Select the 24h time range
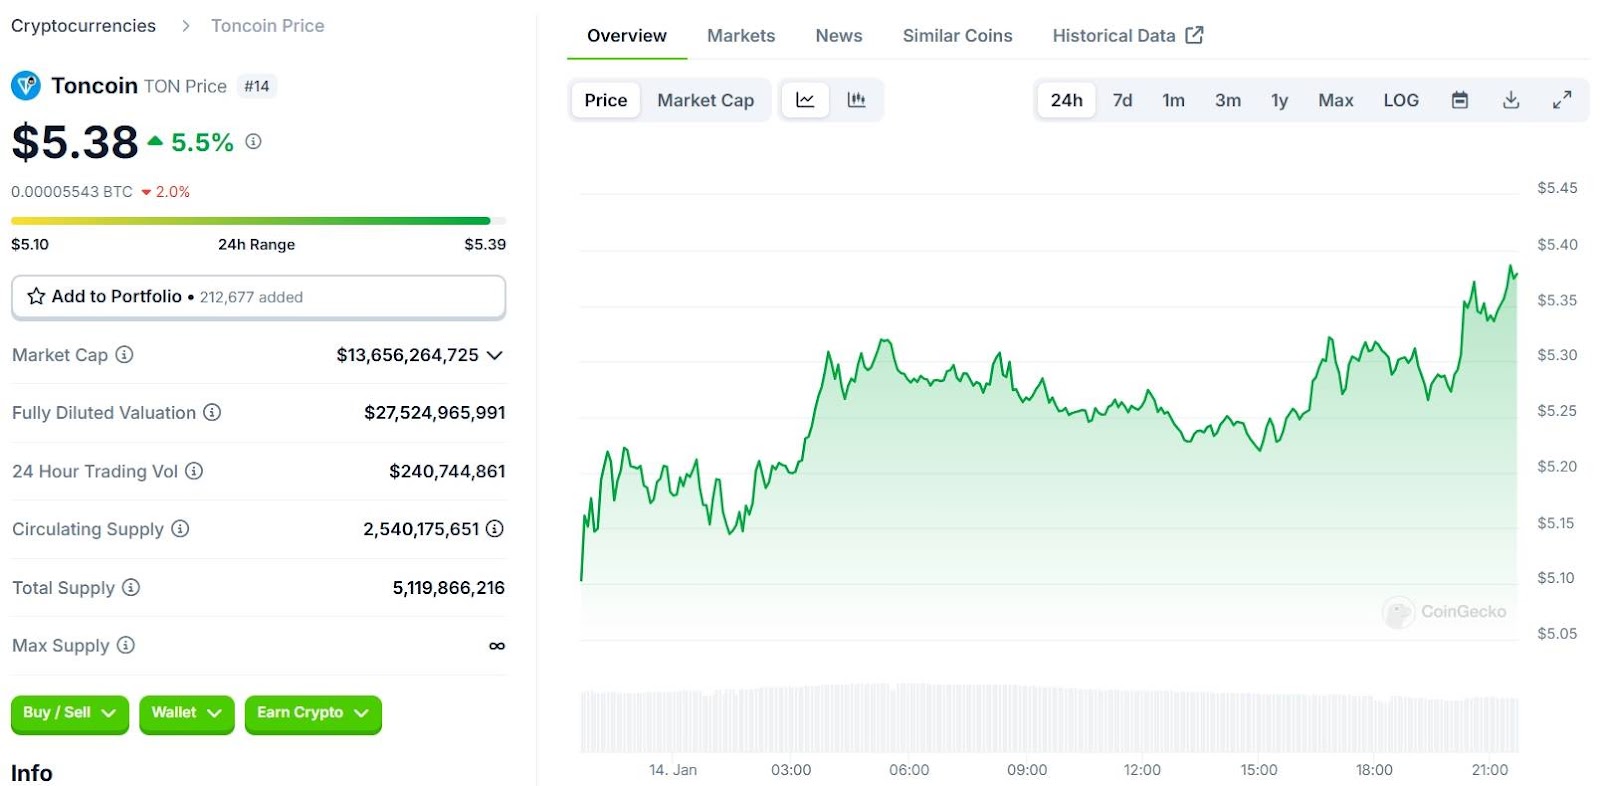 (x=1067, y=100)
